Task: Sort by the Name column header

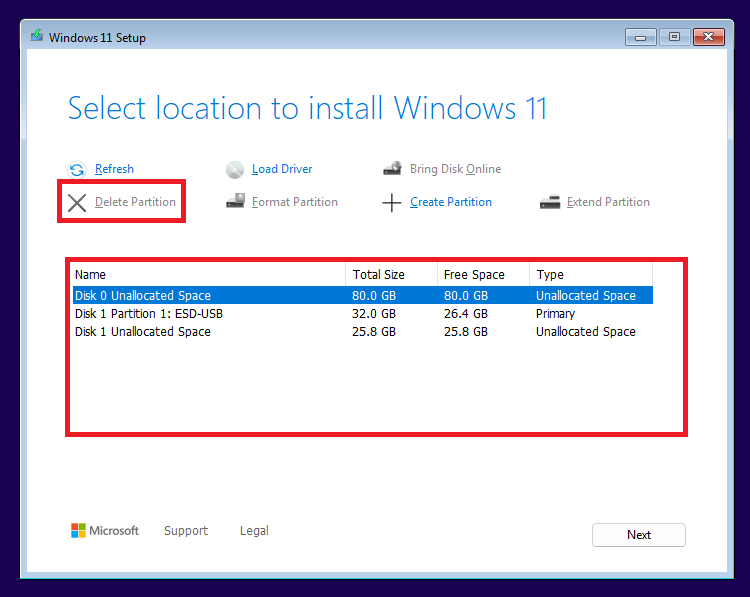Action: coord(209,275)
